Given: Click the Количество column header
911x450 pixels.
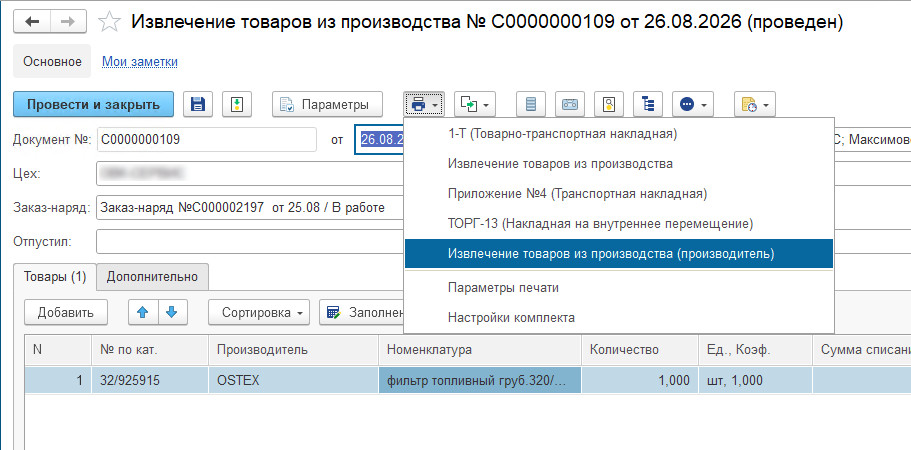Looking at the screenshot, I should coord(640,350).
